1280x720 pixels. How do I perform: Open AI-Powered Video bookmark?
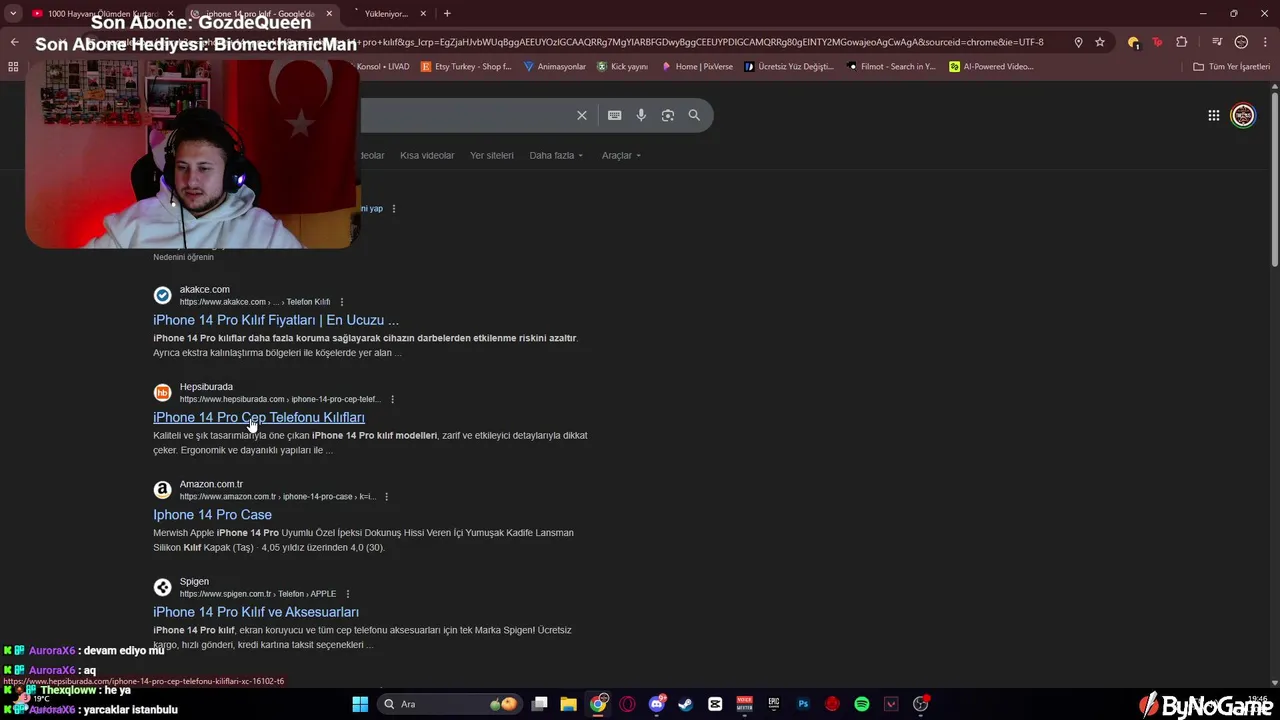click(992, 67)
